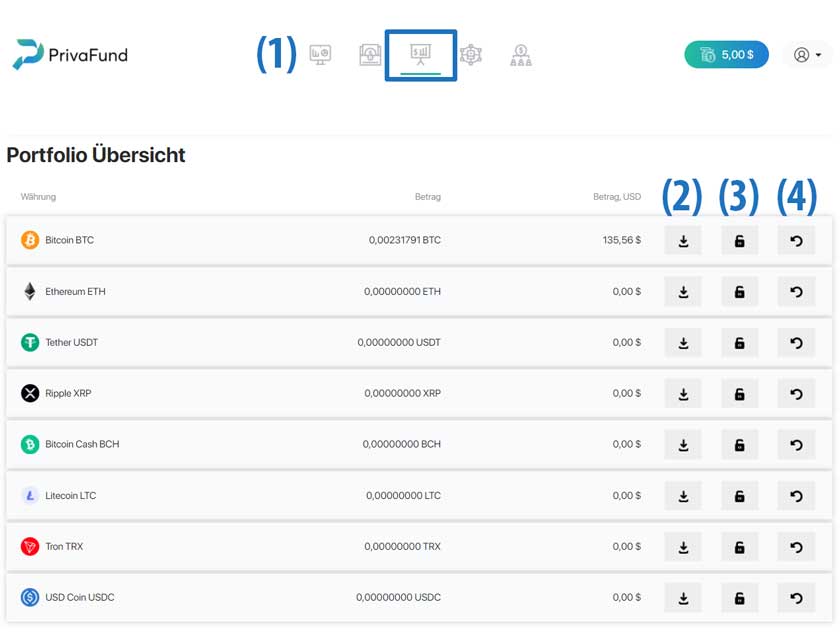This screenshot has width=840, height=634.
Task: Open the dashboard monitor nav icon
Action: pyautogui.click(x=320, y=55)
